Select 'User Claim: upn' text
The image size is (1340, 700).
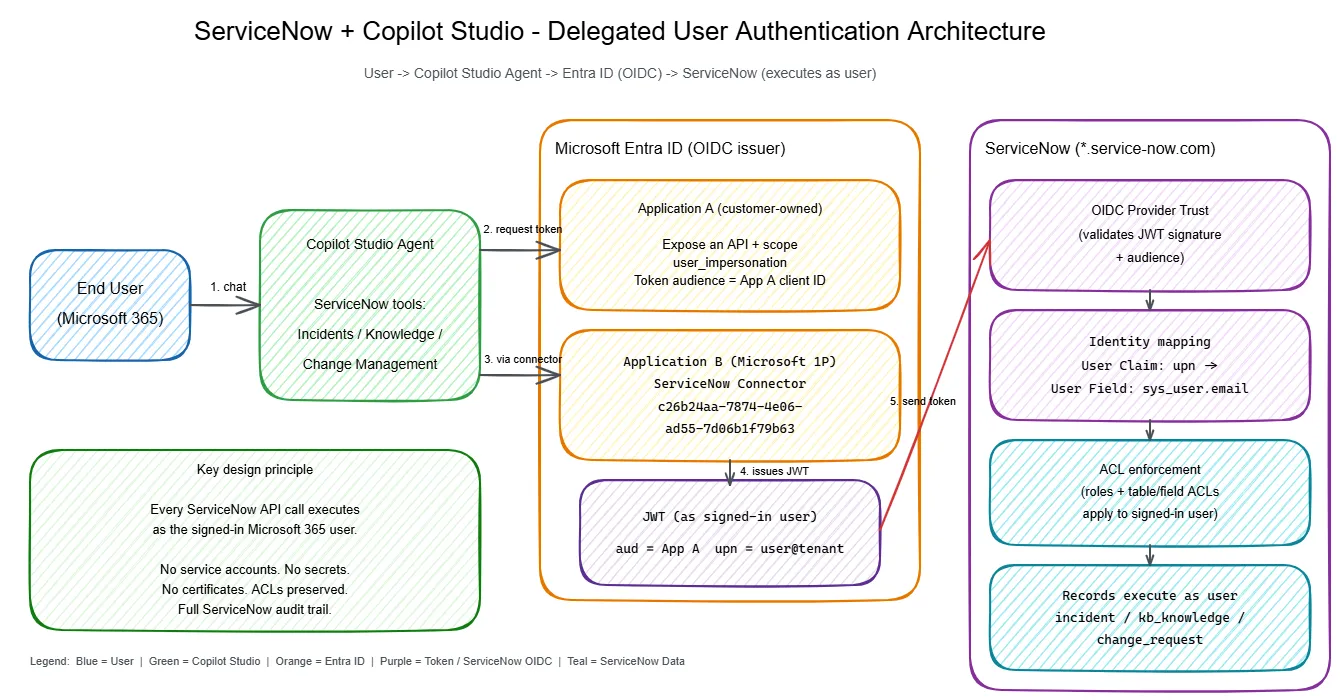1138,366
